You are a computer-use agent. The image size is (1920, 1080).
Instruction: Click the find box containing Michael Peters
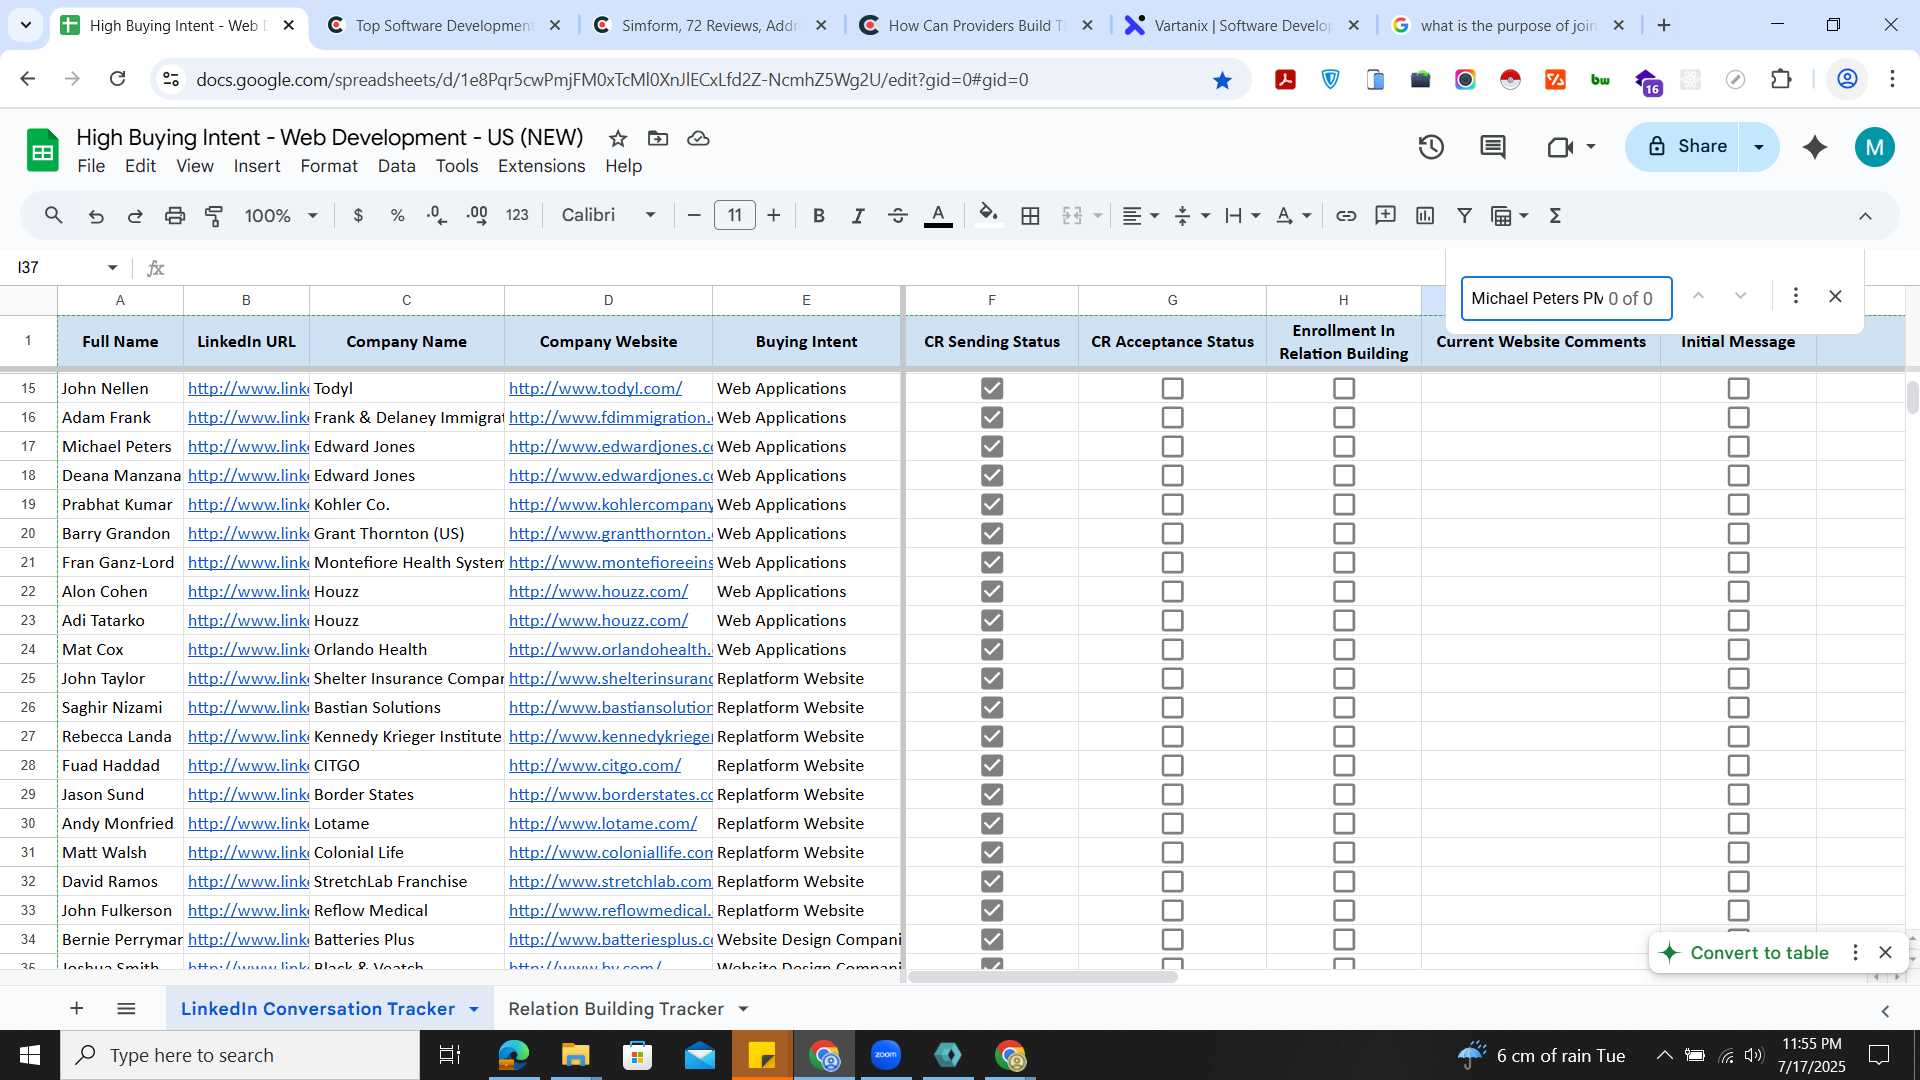pos(1566,298)
